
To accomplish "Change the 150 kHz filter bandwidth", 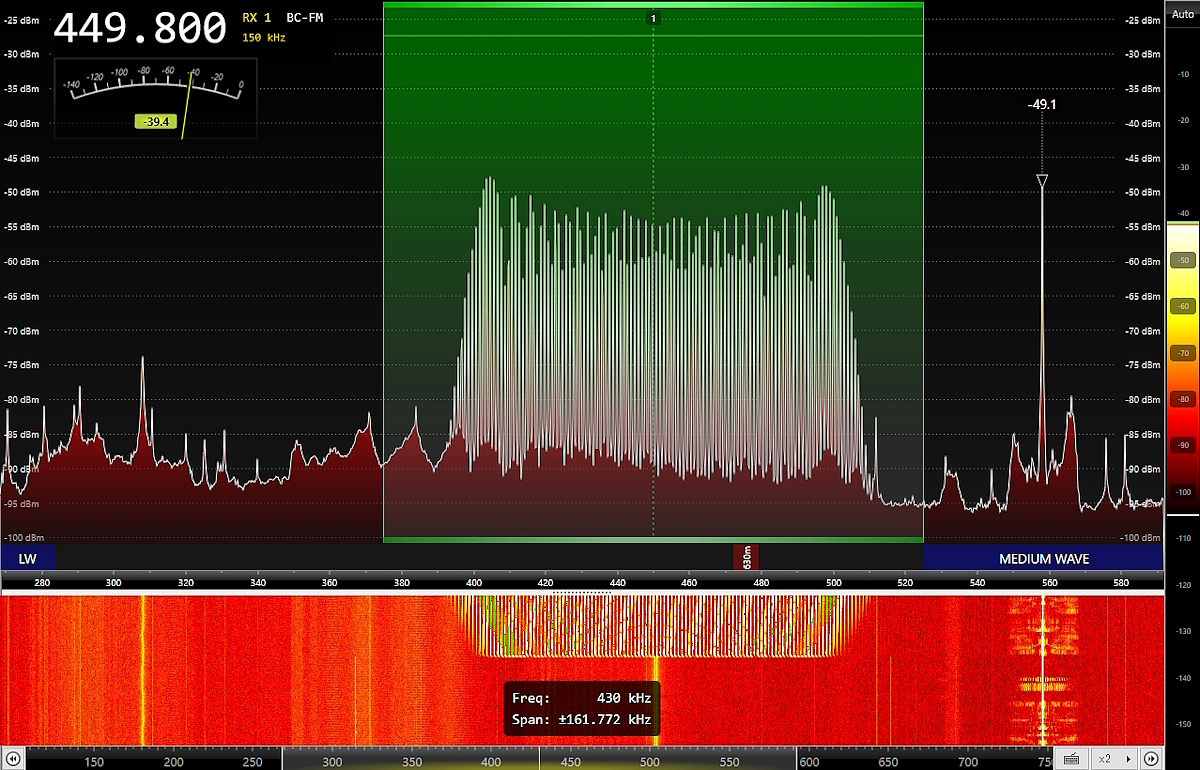I will click(x=263, y=37).
